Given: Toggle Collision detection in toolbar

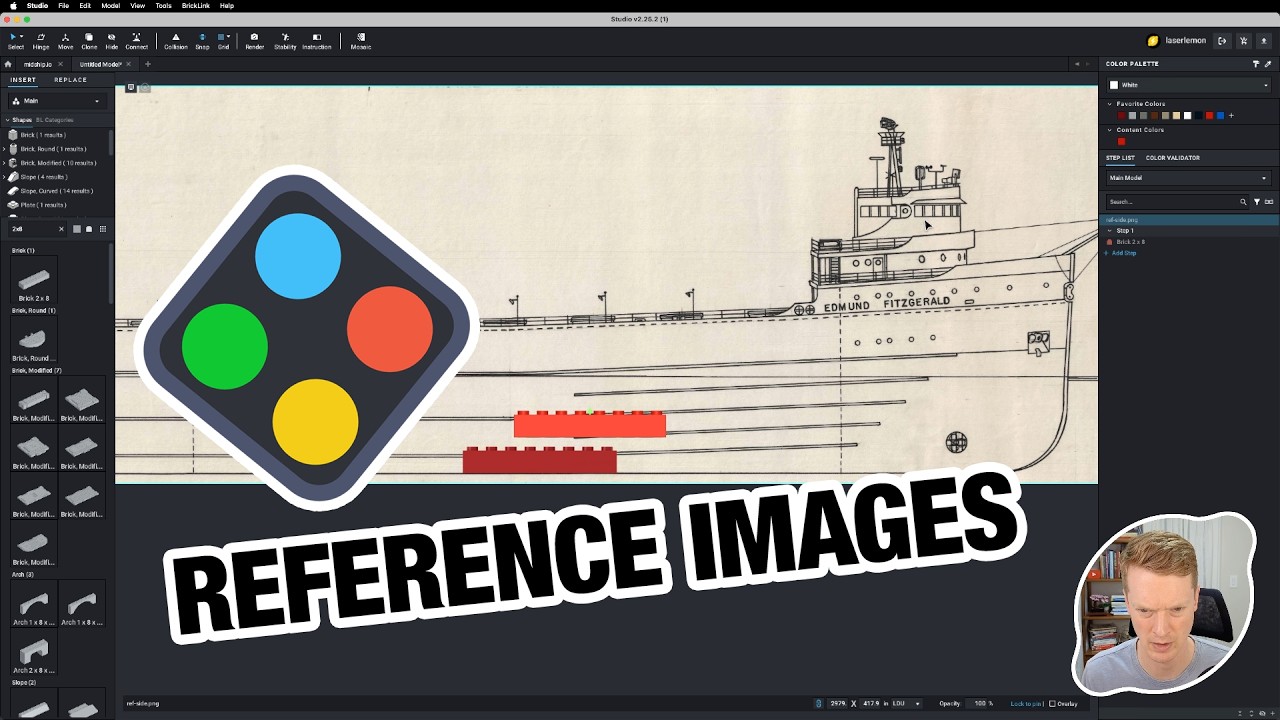Looking at the screenshot, I should point(176,41).
